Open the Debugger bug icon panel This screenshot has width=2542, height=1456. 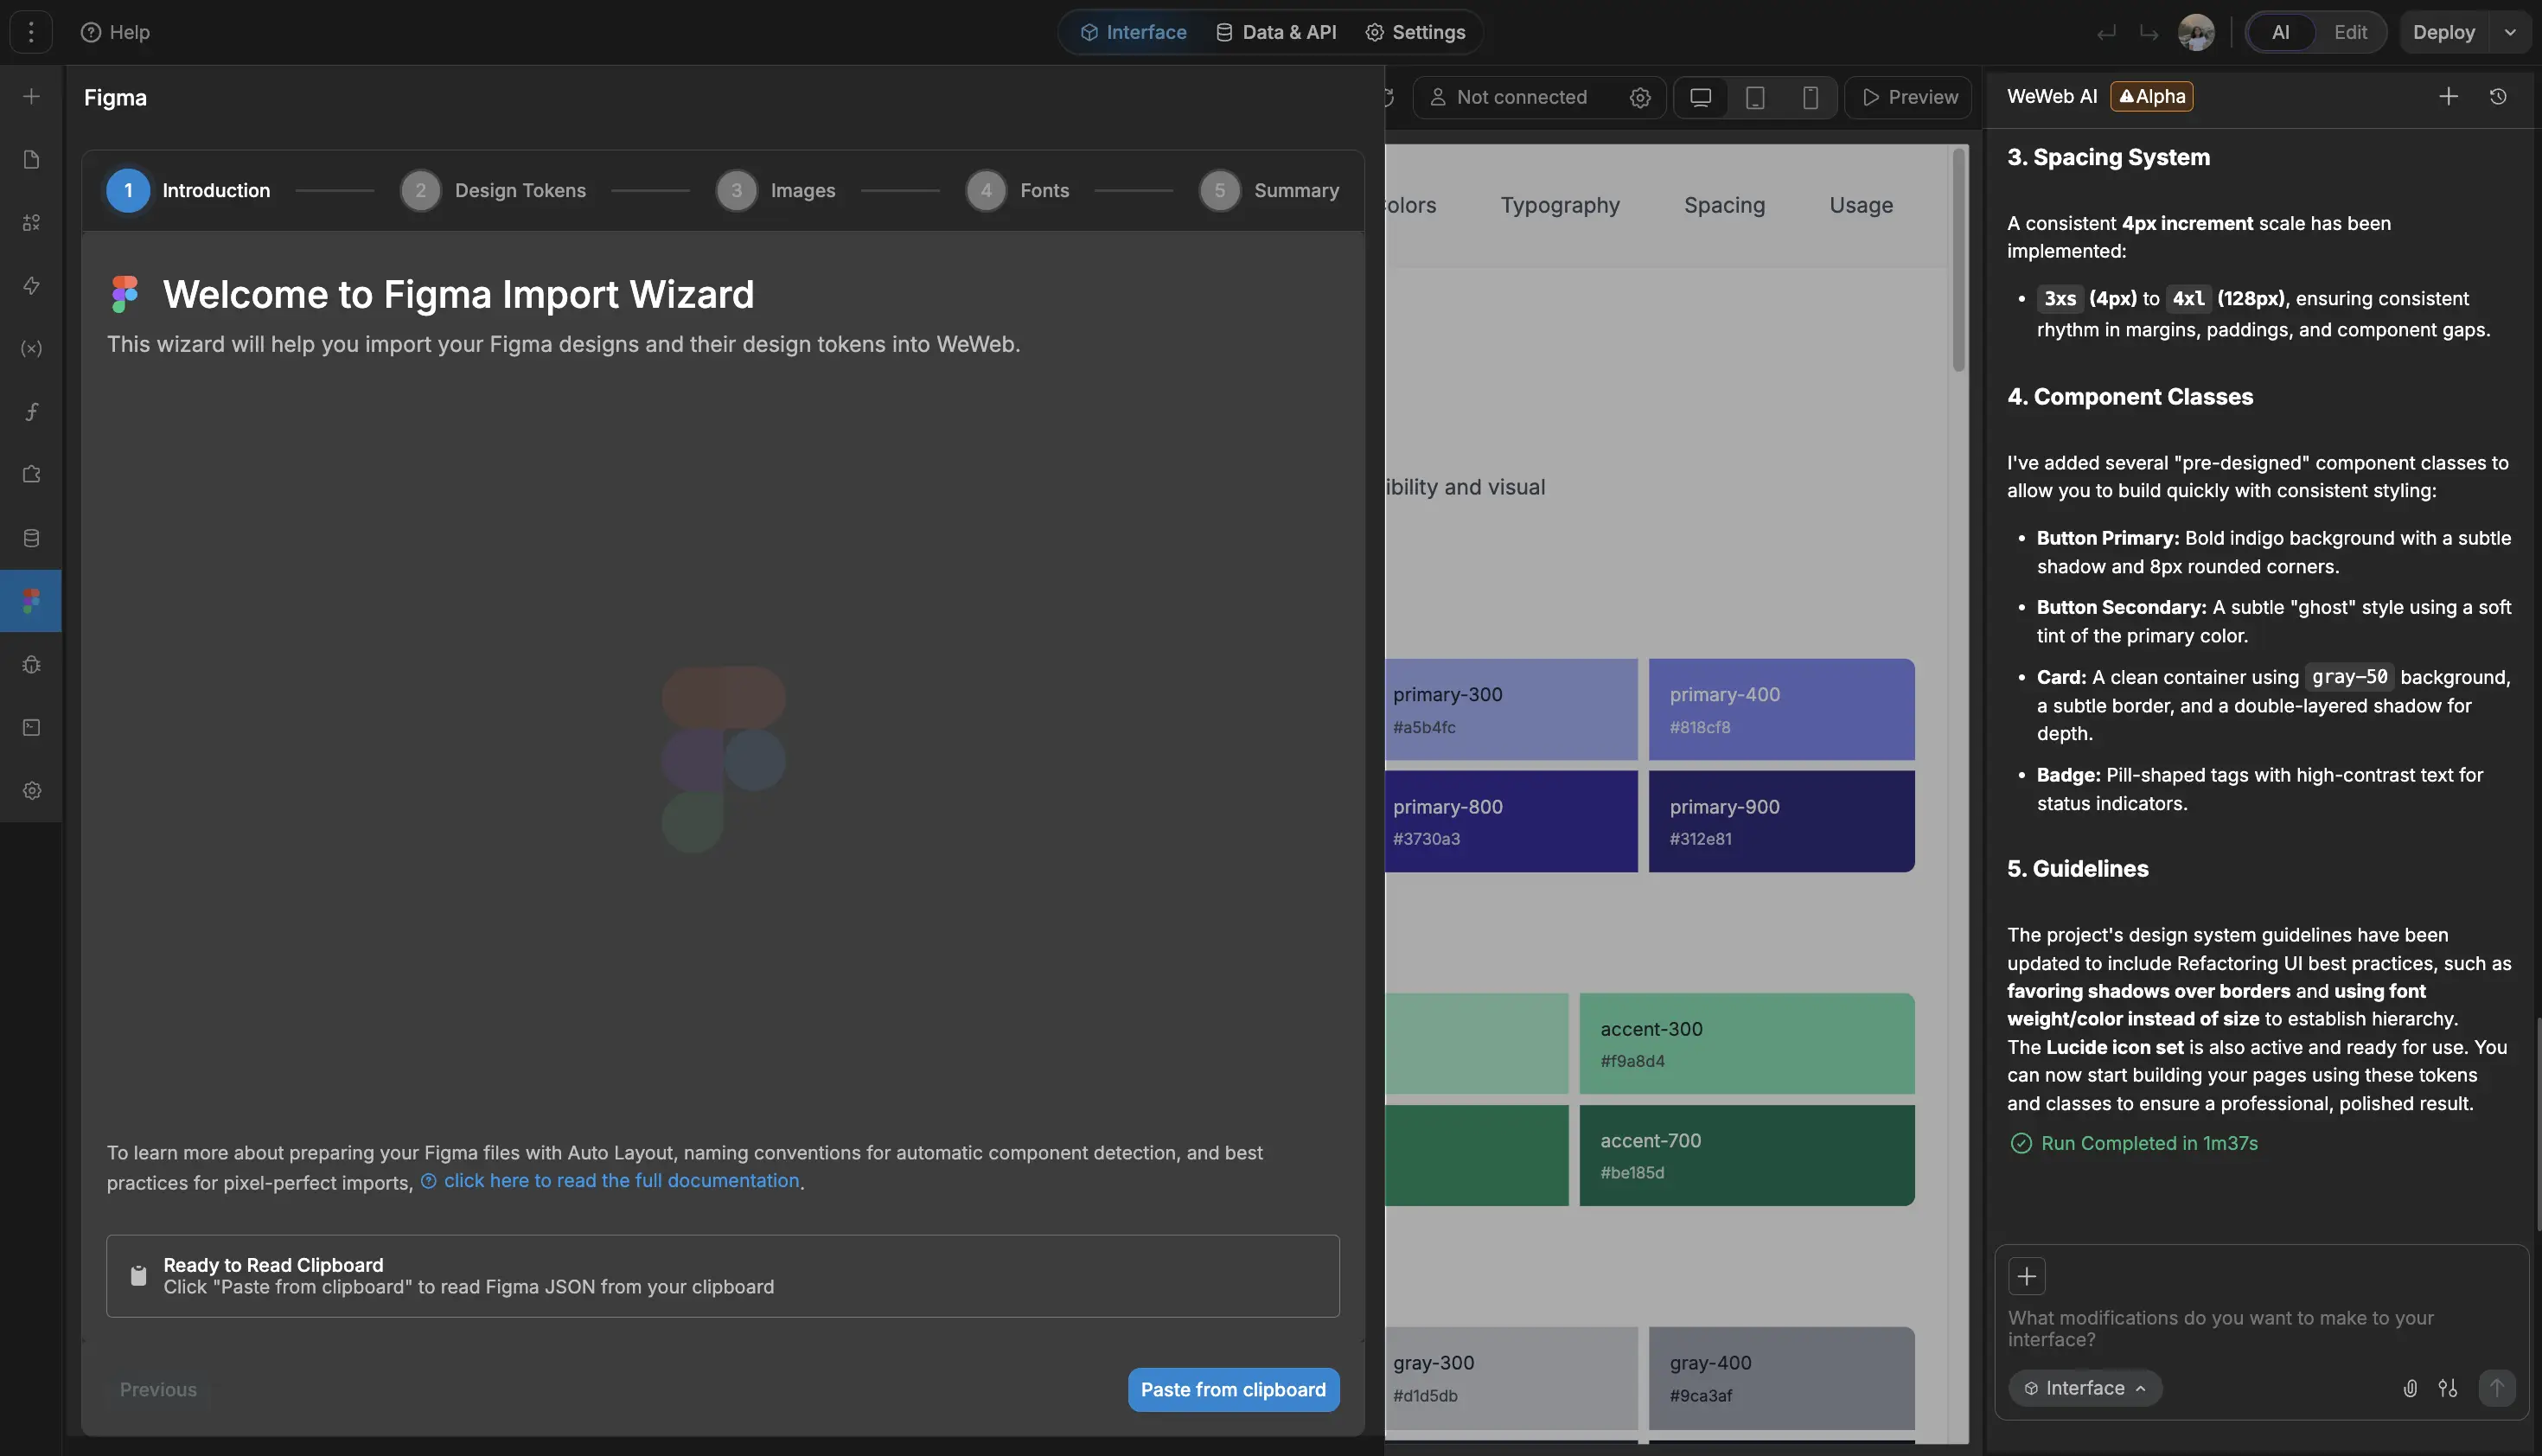tap(31, 664)
